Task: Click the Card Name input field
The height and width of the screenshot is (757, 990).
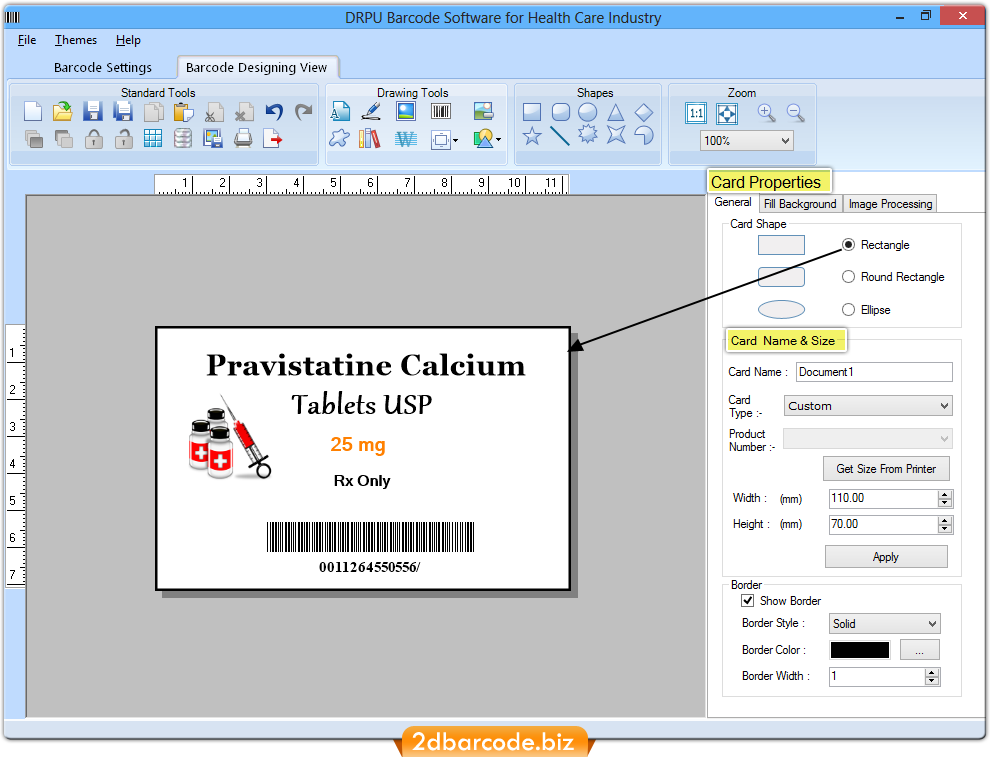Action: coord(874,372)
